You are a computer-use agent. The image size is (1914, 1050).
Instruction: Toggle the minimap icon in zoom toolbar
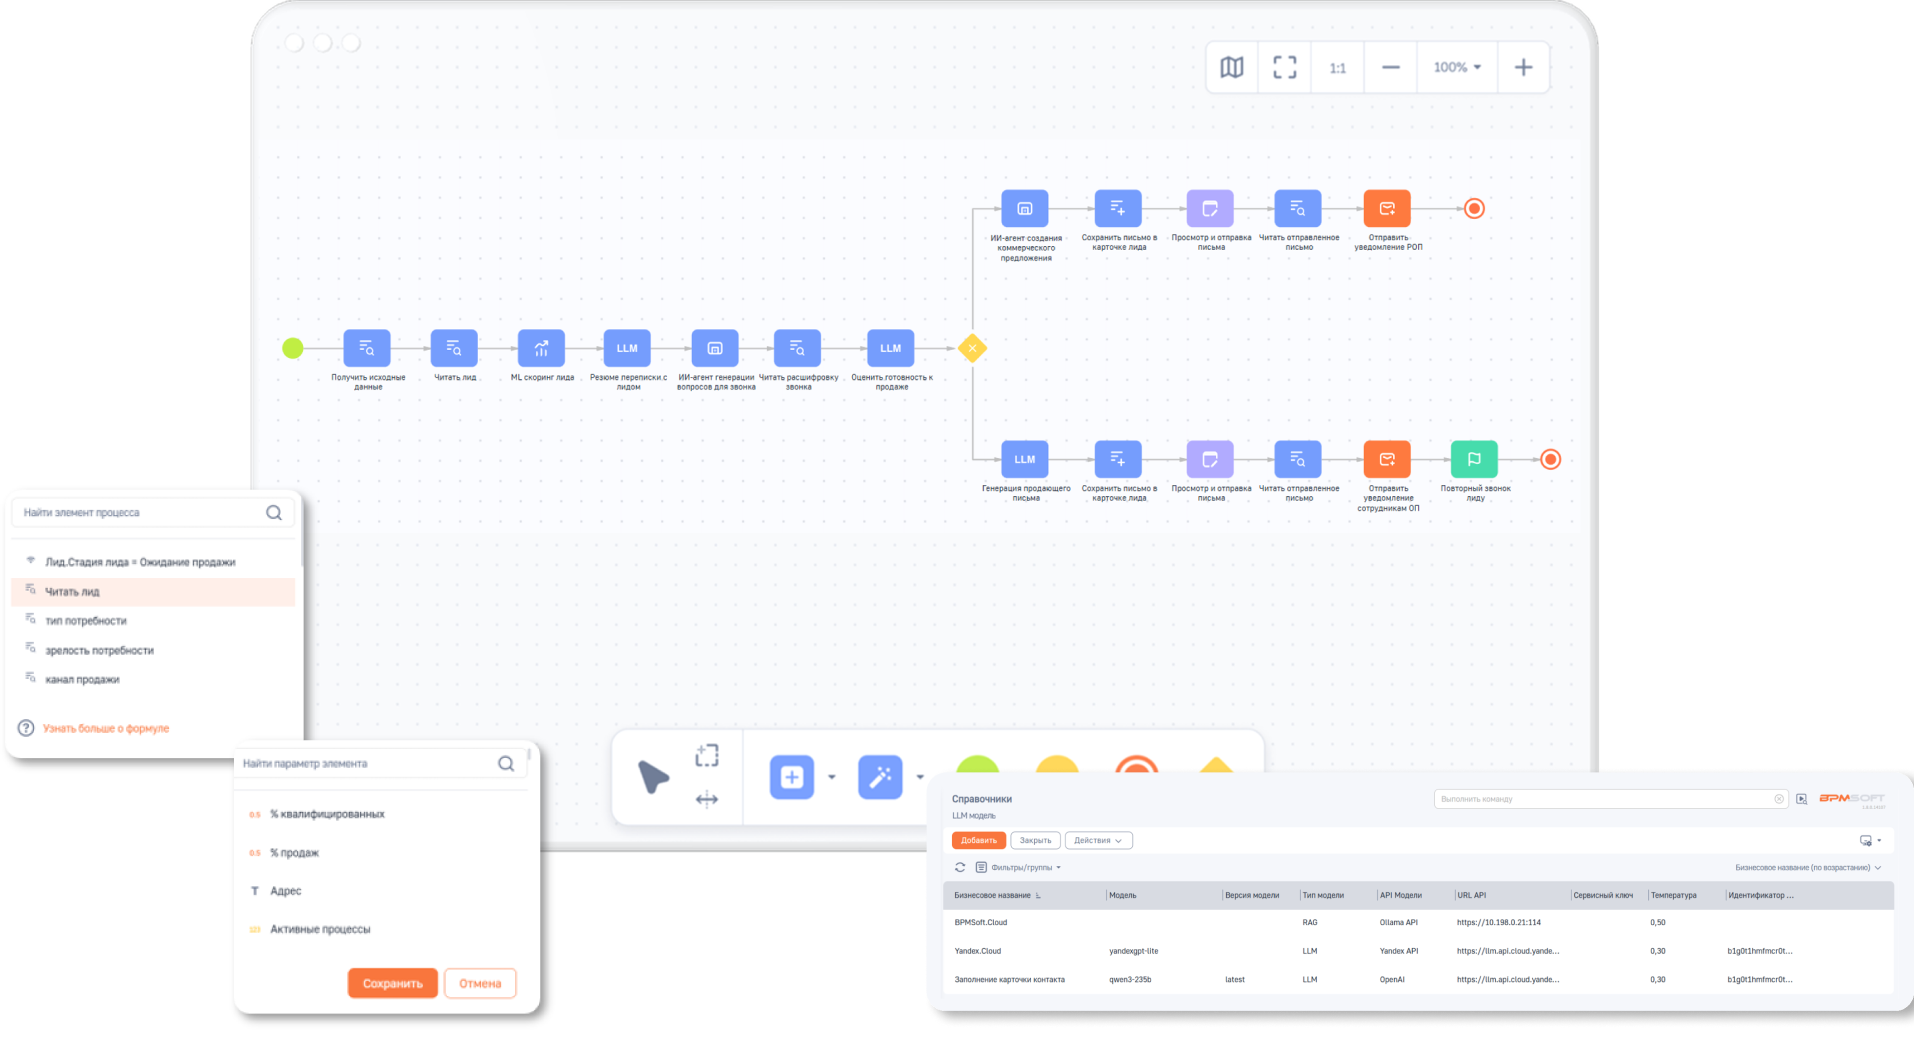point(1231,67)
